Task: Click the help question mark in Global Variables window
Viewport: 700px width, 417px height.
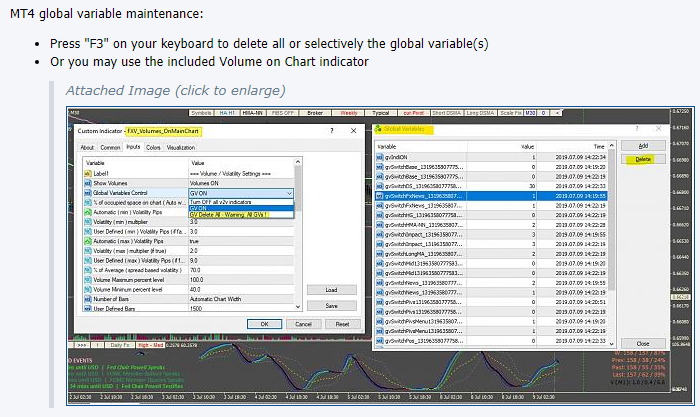Action: [637, 129]
